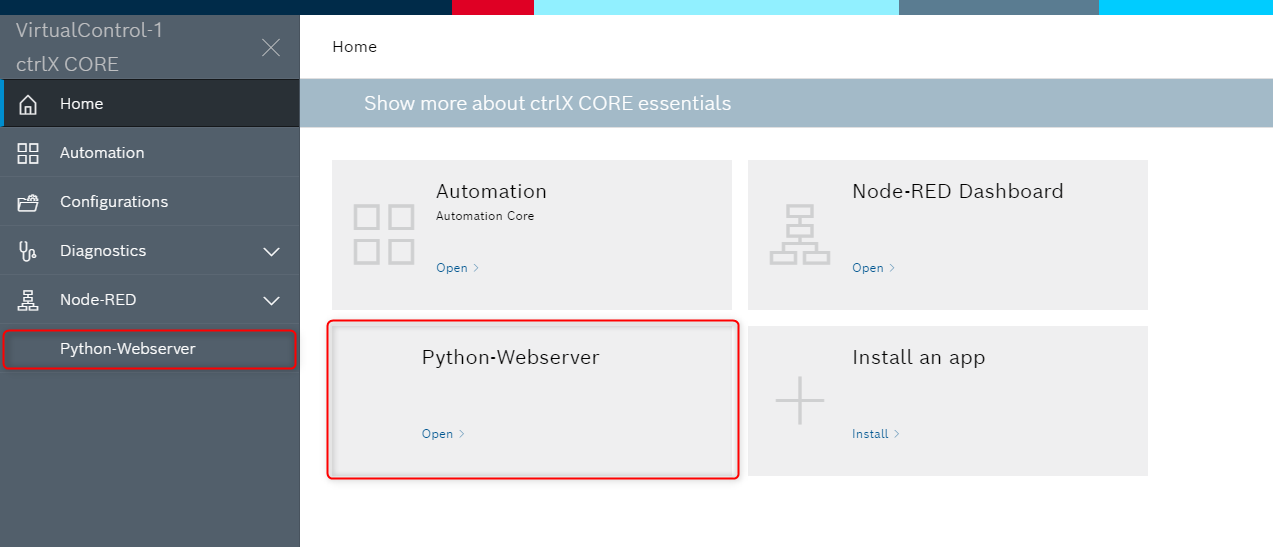
Task: Select the Node-RED menu item
Action: click(150, 300)
